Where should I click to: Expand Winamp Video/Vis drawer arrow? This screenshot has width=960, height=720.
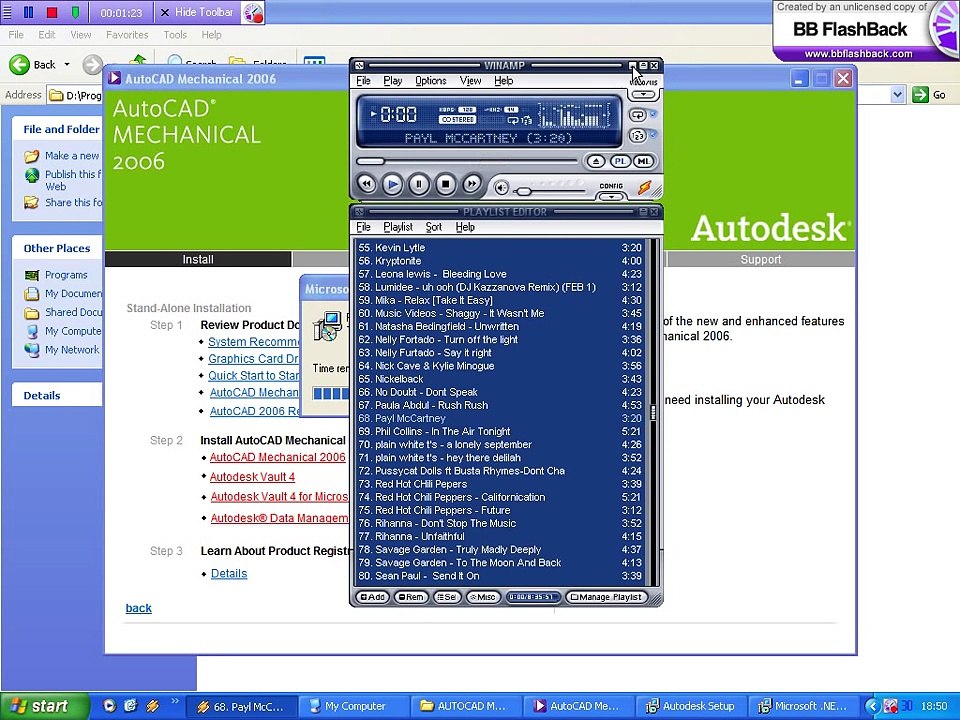pos(643,95)
